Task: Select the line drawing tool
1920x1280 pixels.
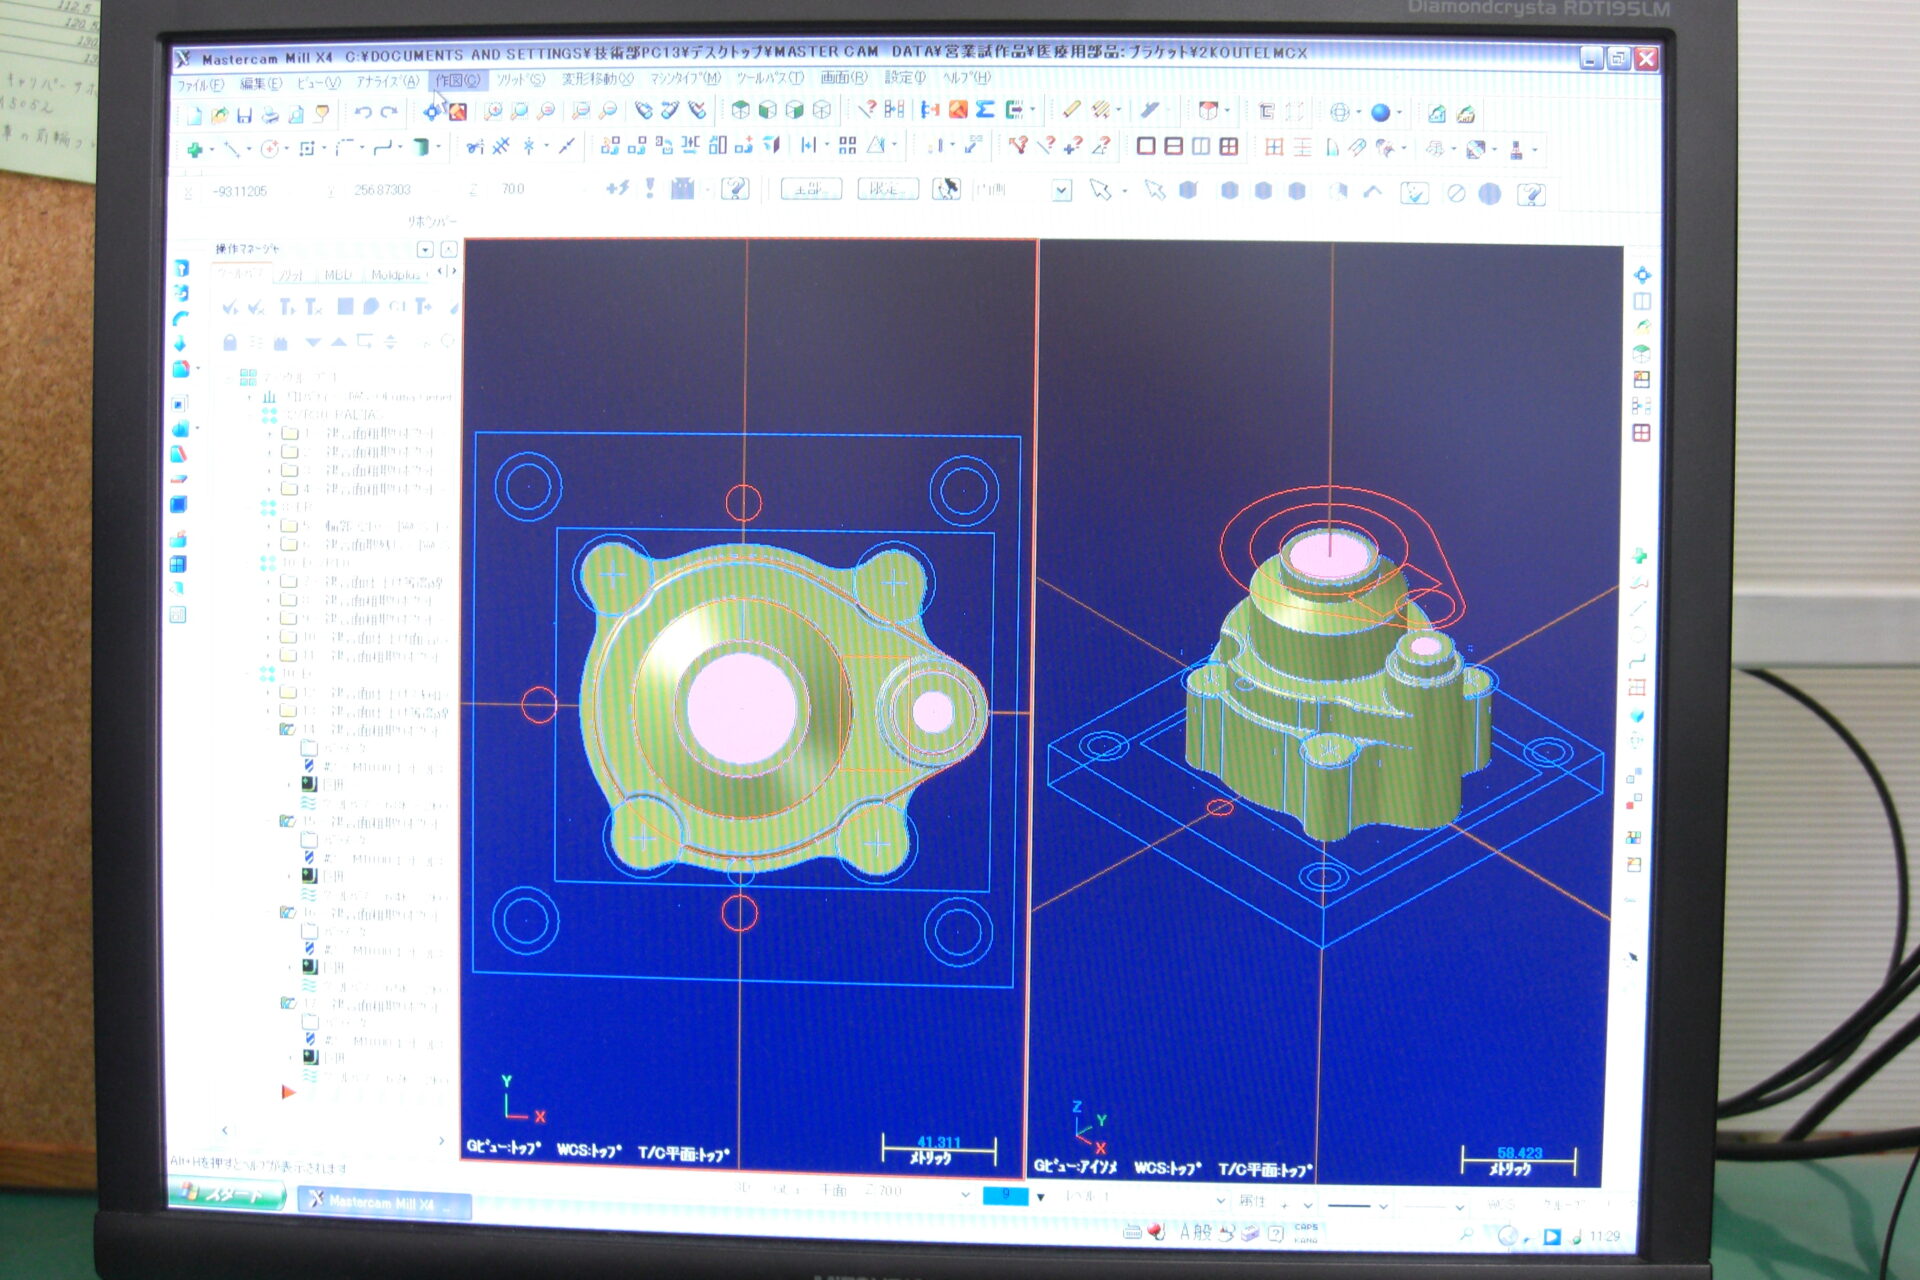Action: tap(232, 150)
